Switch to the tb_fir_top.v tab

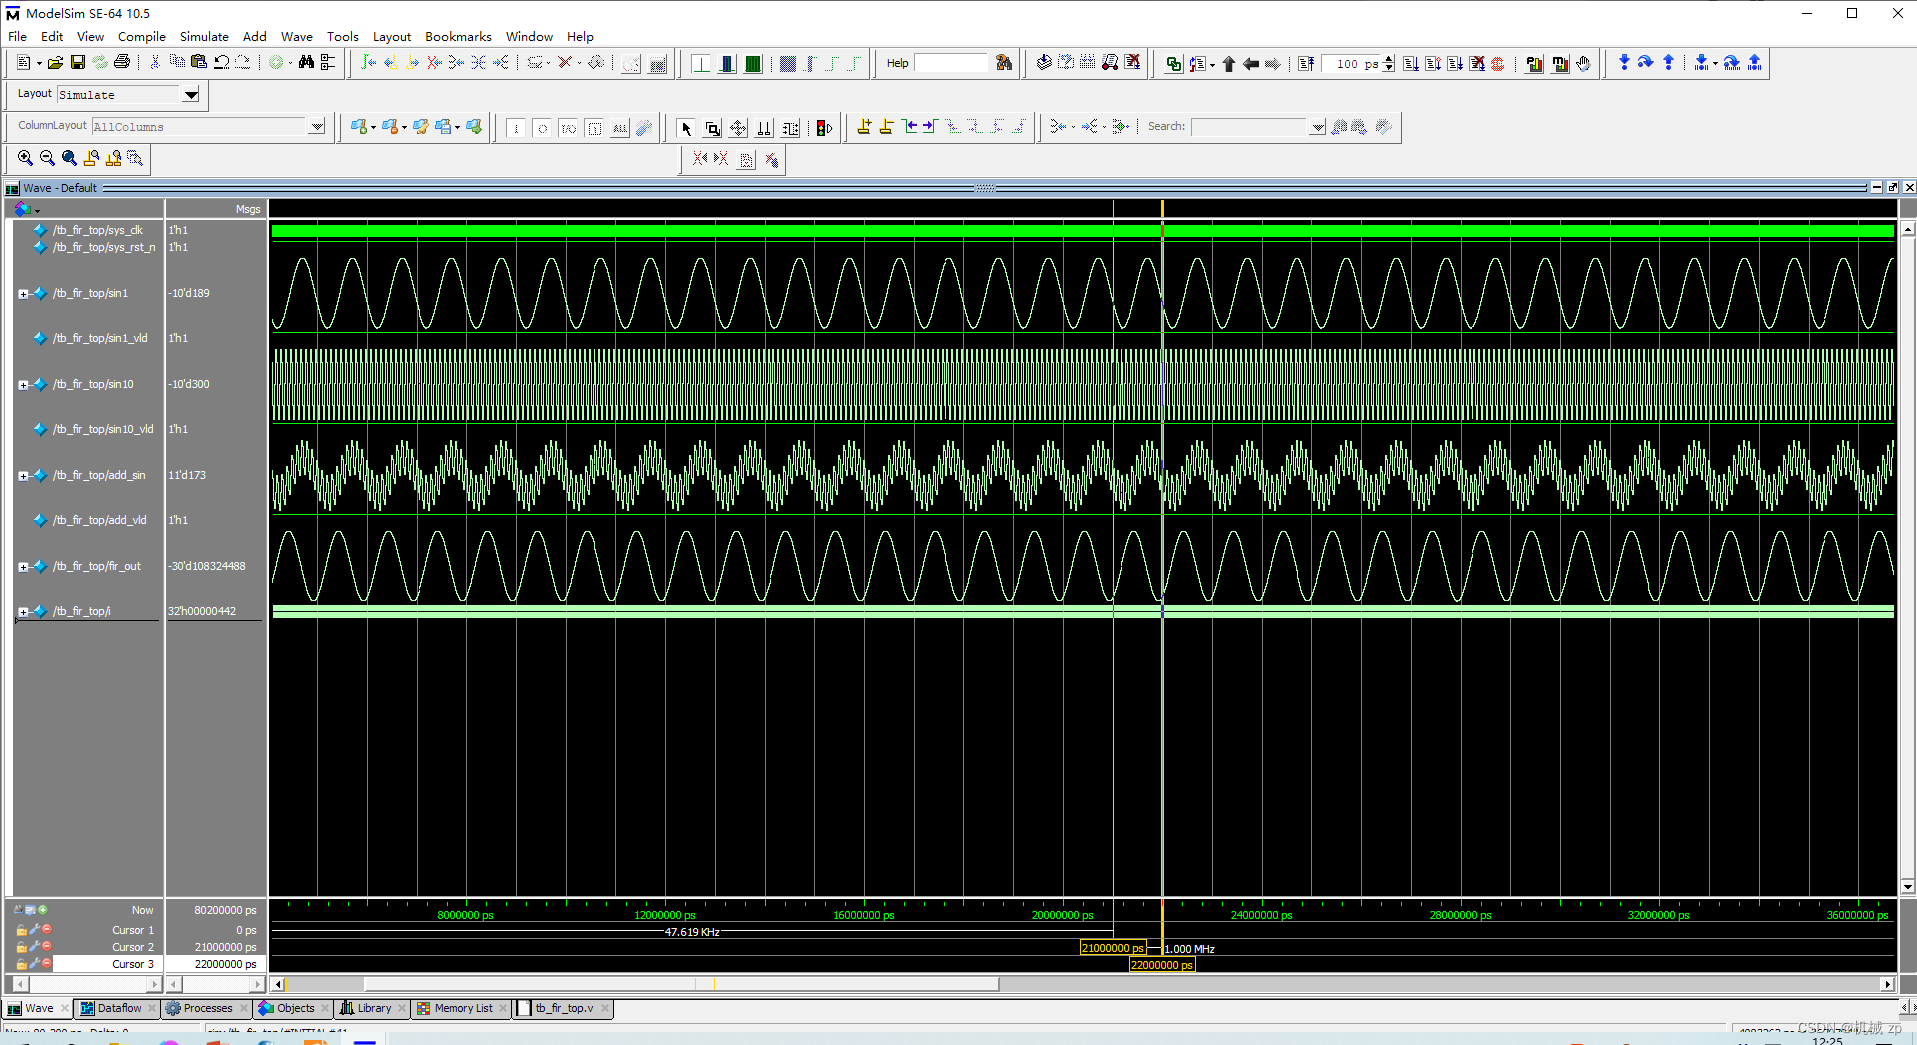(563, 1008)
